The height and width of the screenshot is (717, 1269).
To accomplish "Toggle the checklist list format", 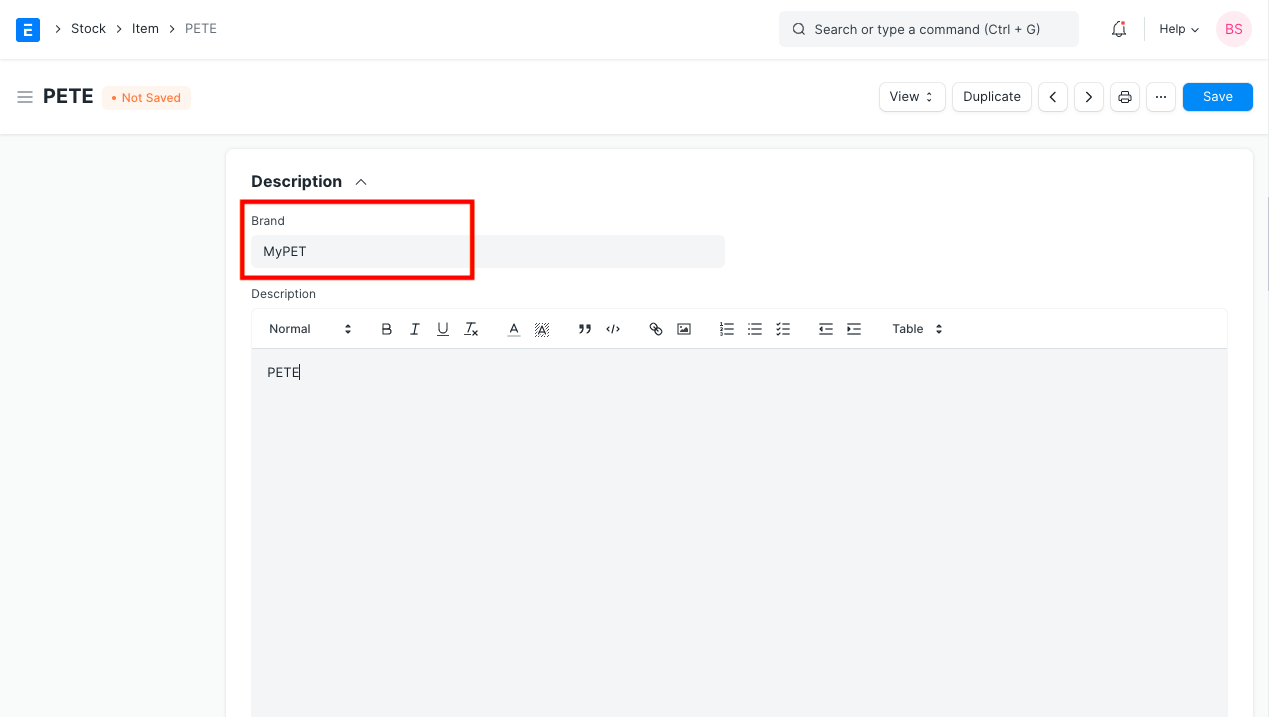I will [x=783, y=329].
